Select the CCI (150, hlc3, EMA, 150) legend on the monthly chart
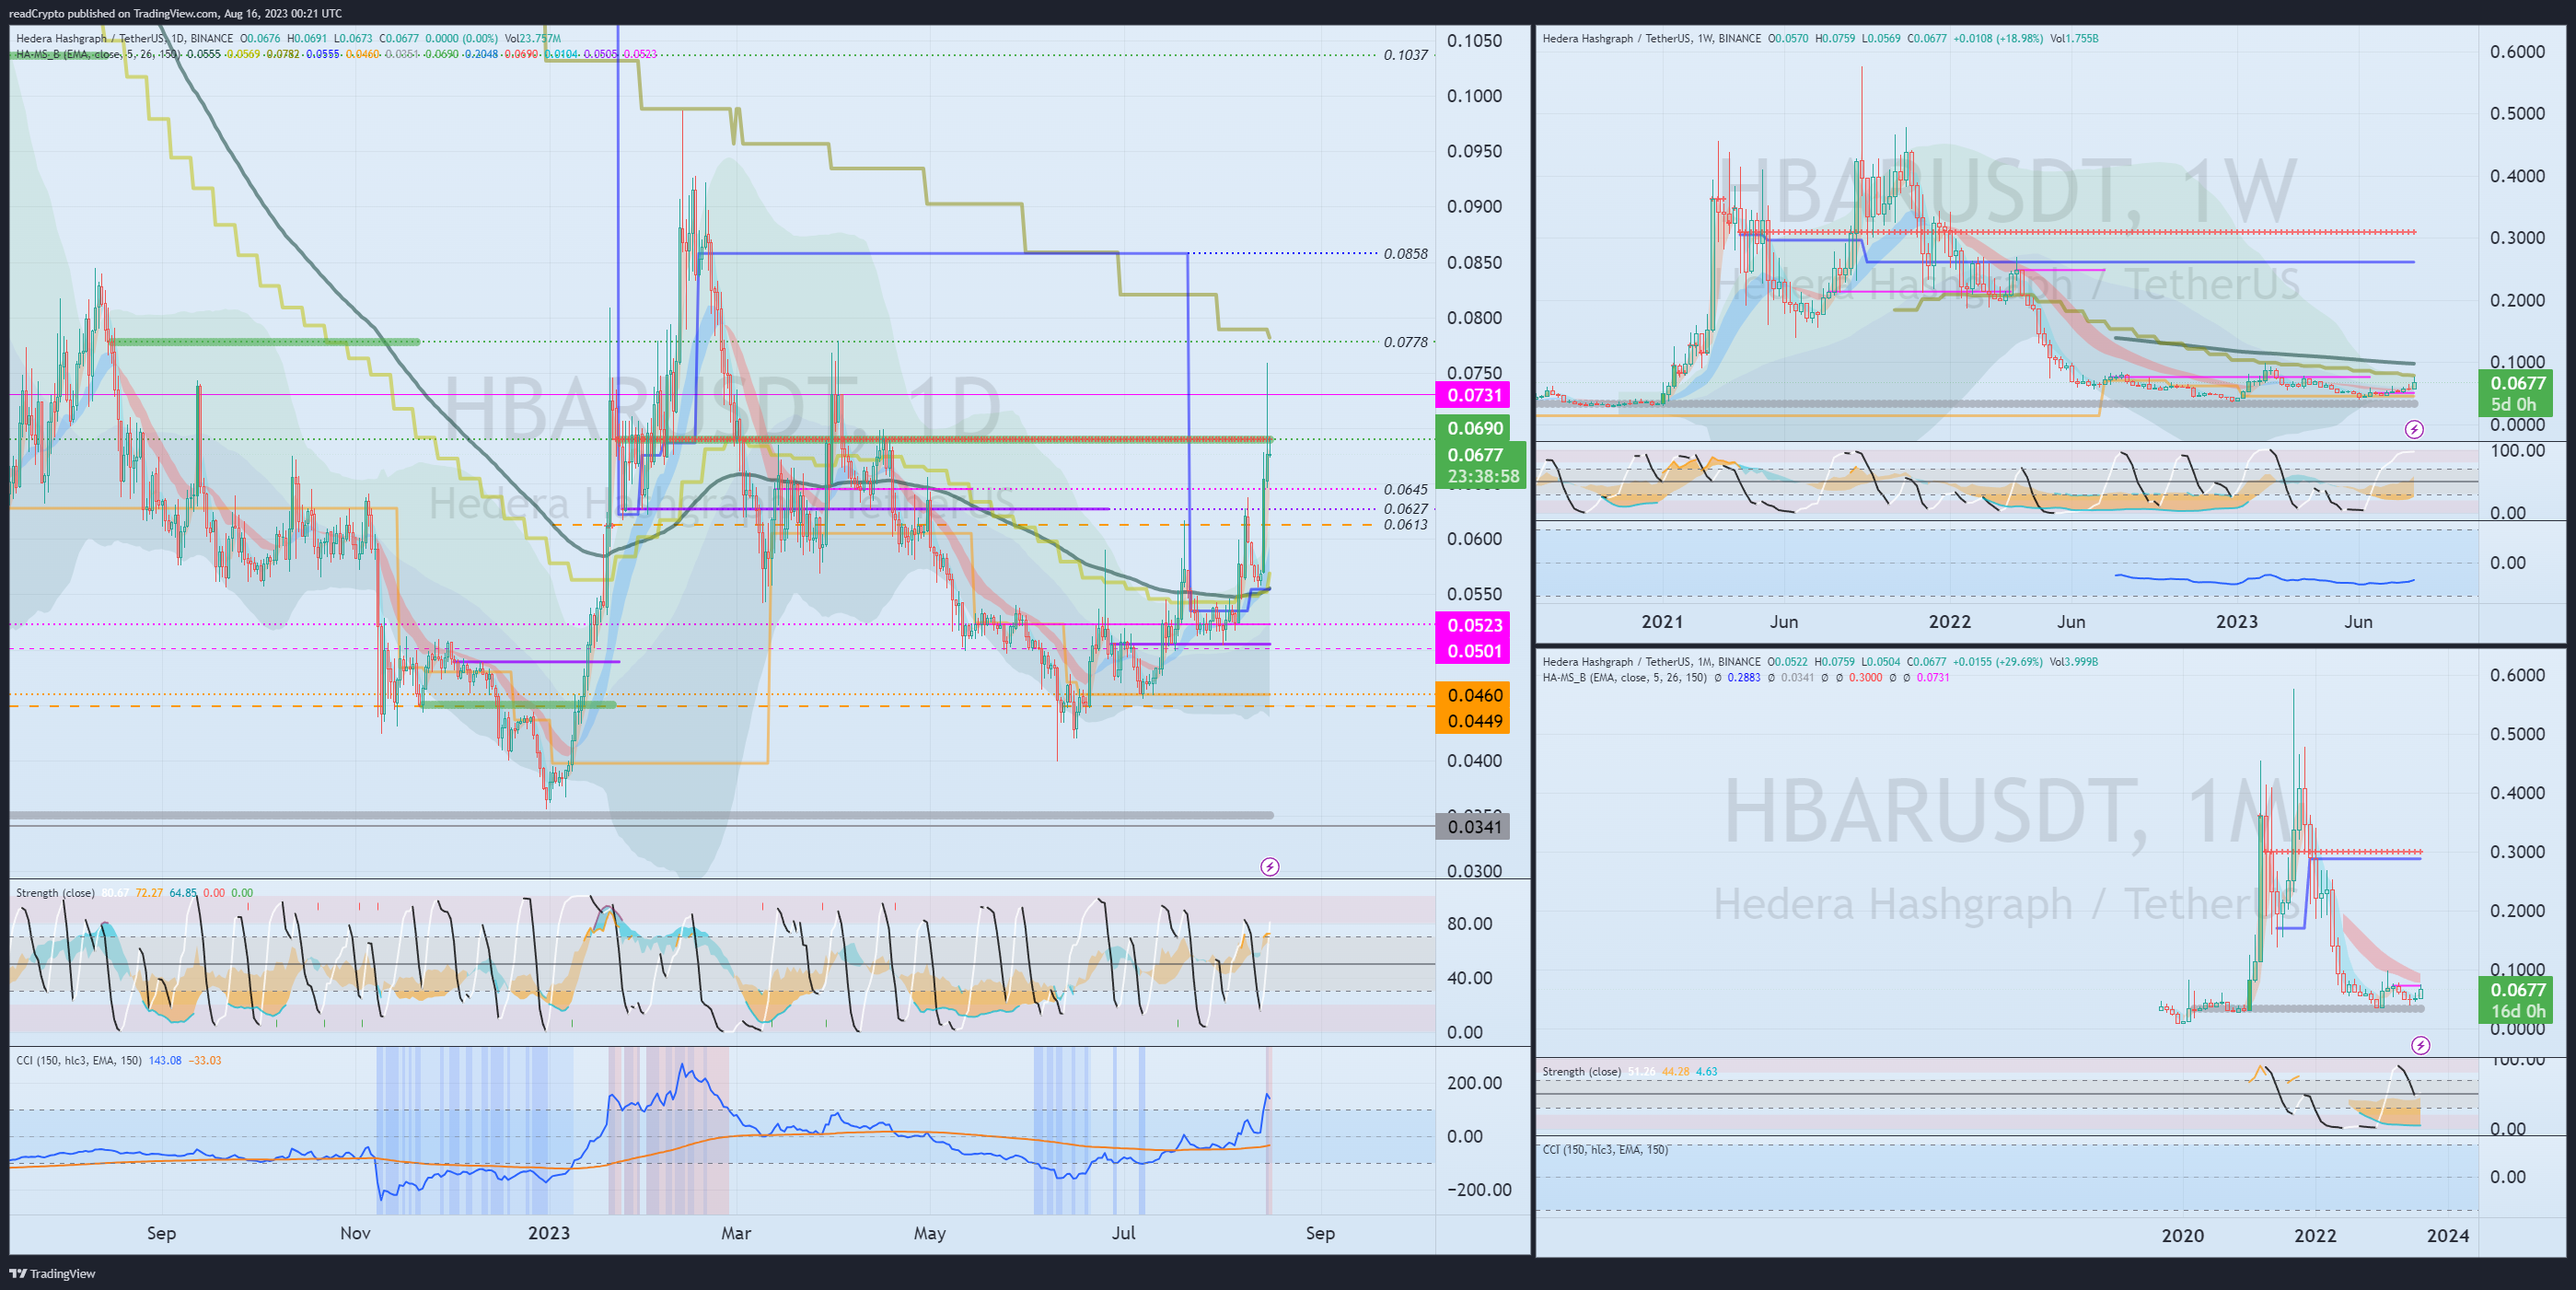Image resolution: width=2576 pixels, height=1290 pixels. click(1605, 1150)
